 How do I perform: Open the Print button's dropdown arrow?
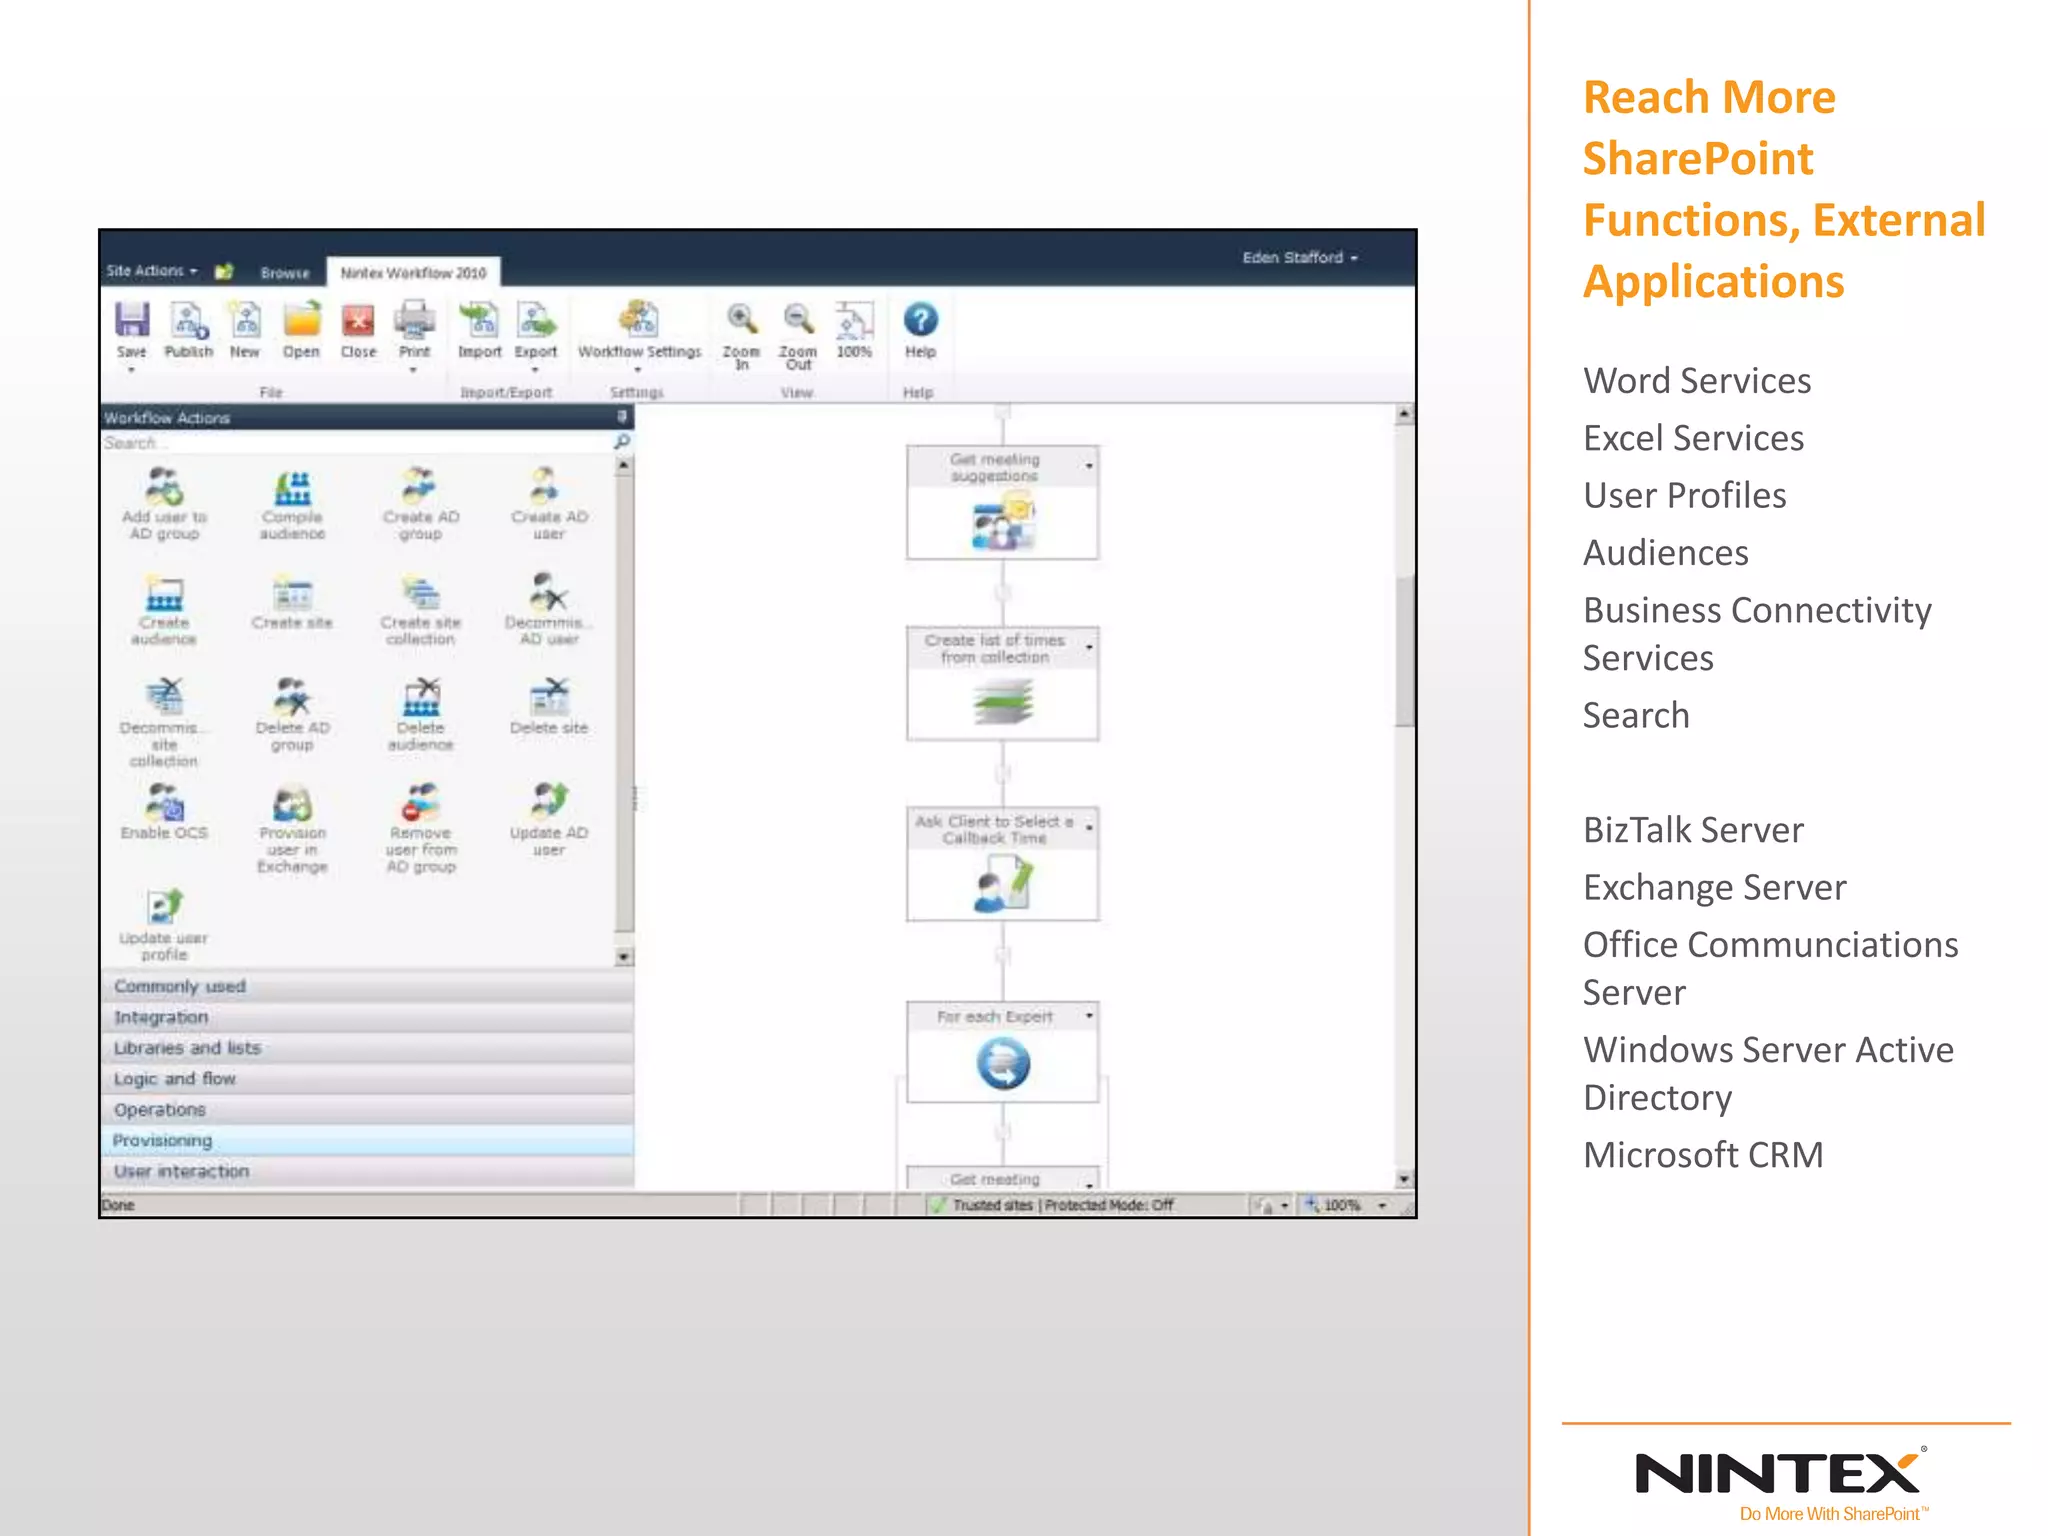click(414, 371)
